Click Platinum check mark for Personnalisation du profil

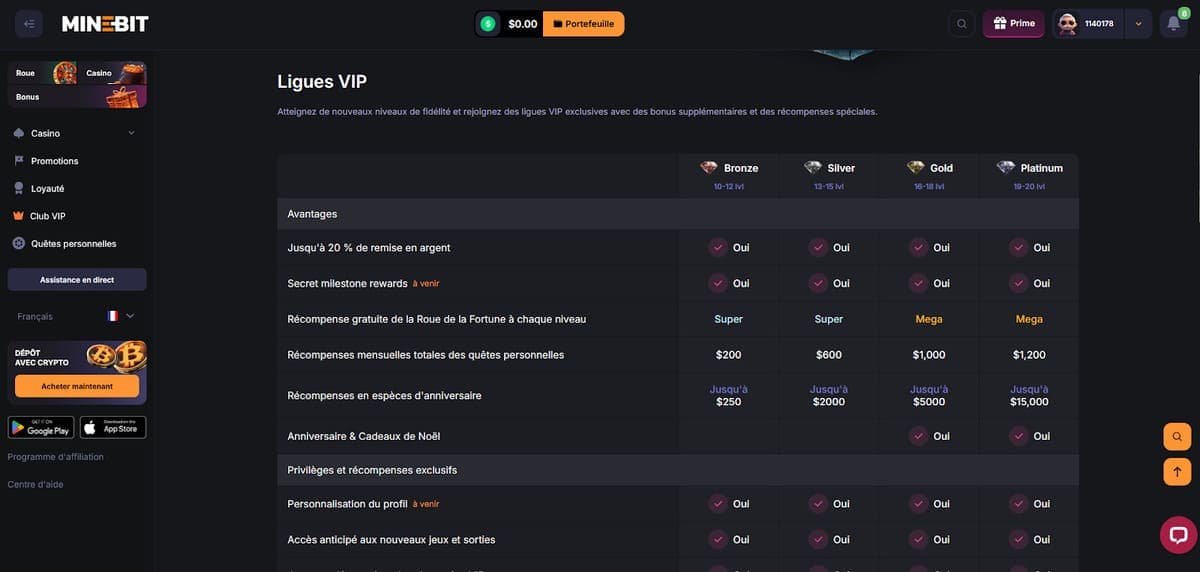[1017, 504]
